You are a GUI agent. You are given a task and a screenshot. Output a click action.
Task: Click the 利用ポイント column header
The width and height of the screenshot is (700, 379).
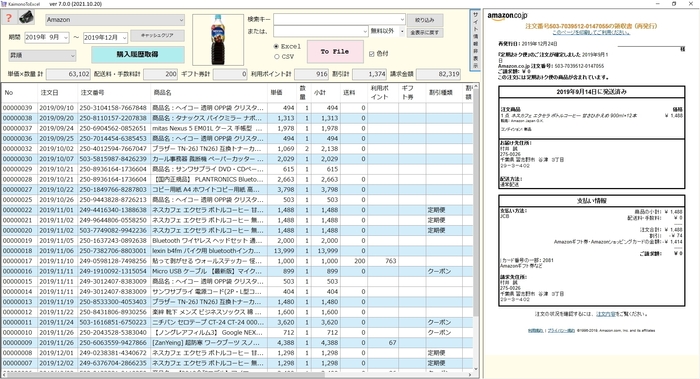[x=383, y=92]
